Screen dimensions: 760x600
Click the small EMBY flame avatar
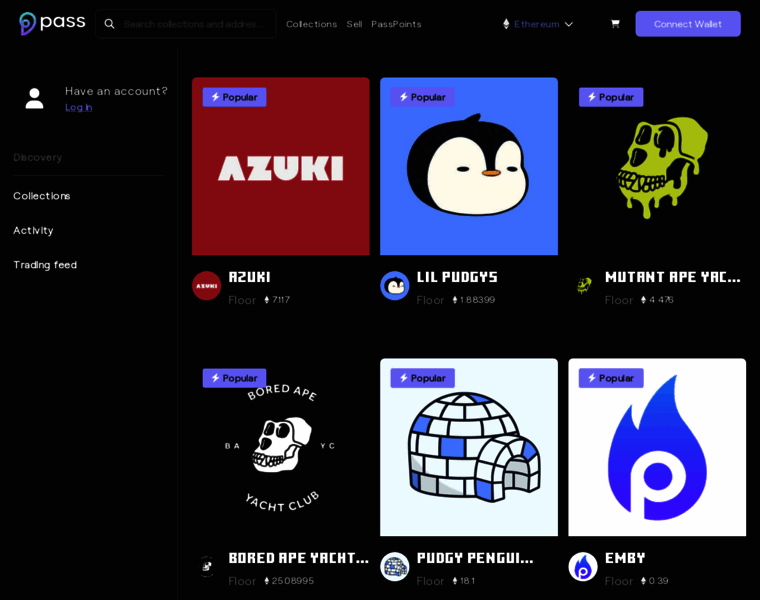coord(583,567)
